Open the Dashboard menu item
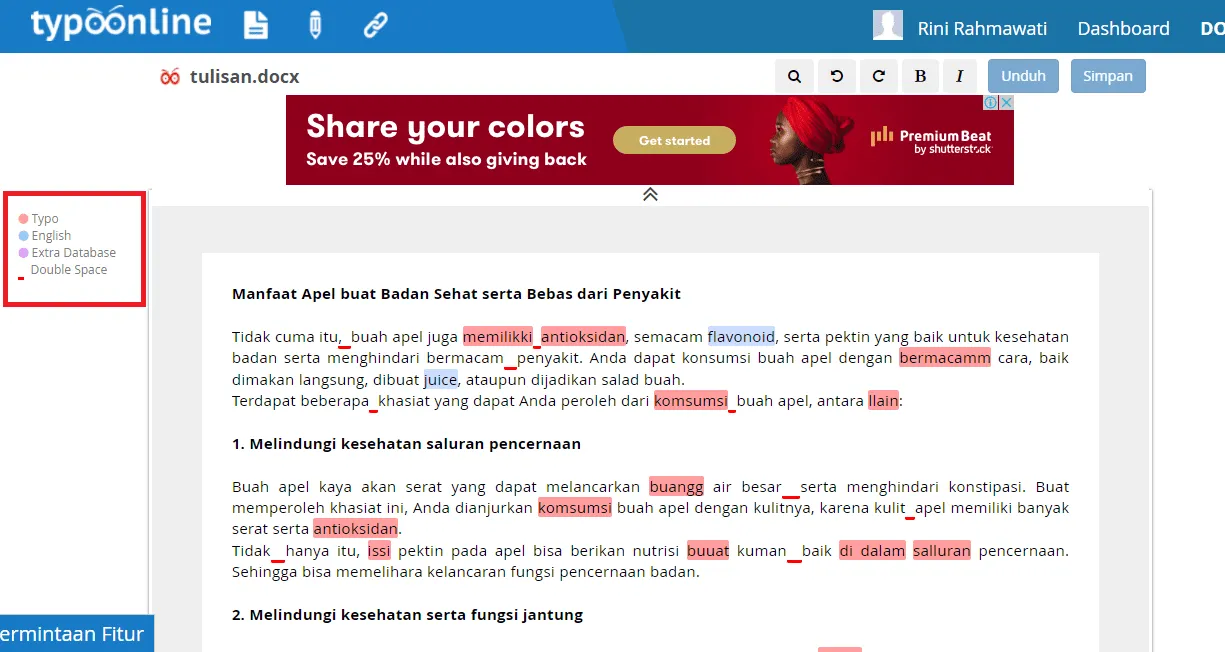This screenshot has width=1225, height=652. click(x=1123, y=29)
